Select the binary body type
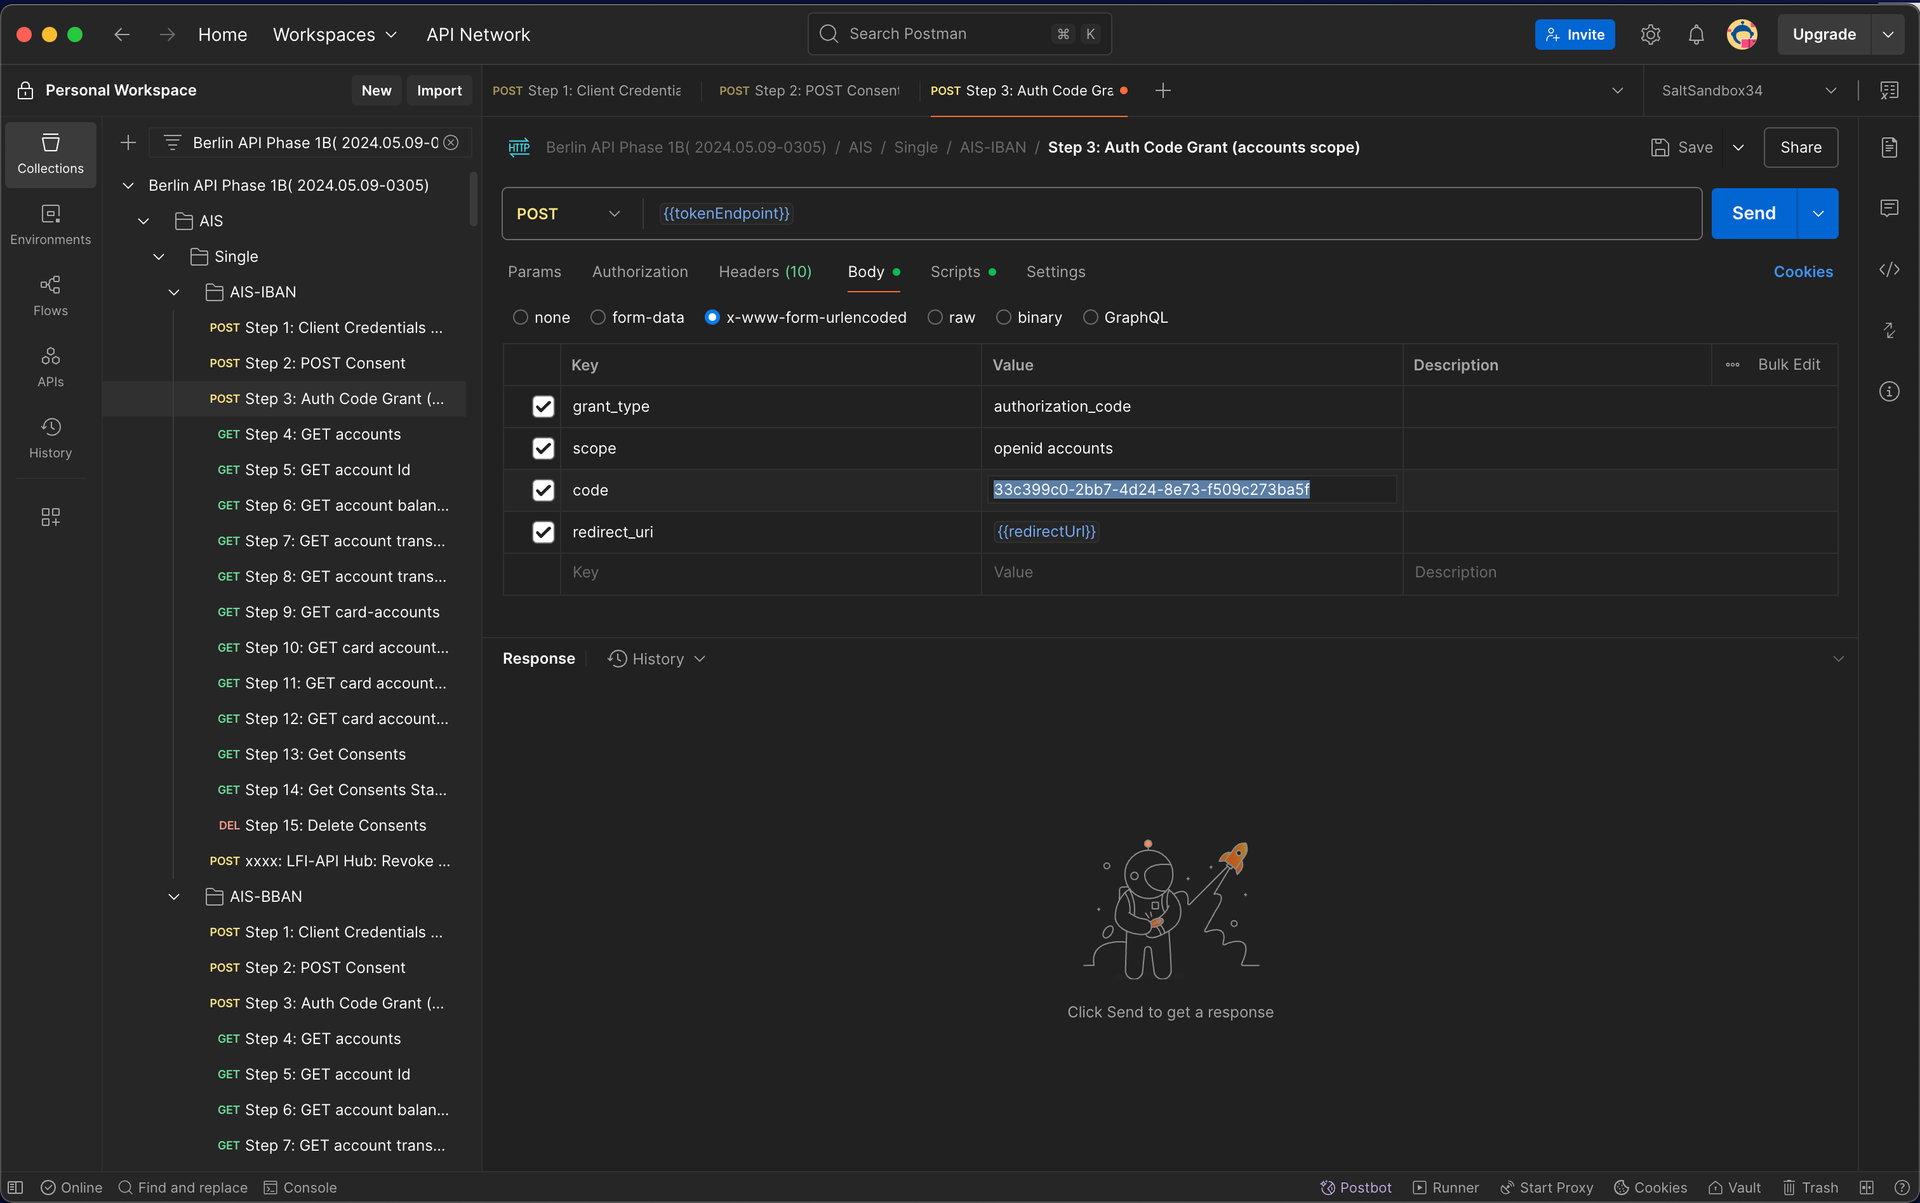Image resolution: width=1920 pixels, height=1203 pixels. [x=1003, y=318]
